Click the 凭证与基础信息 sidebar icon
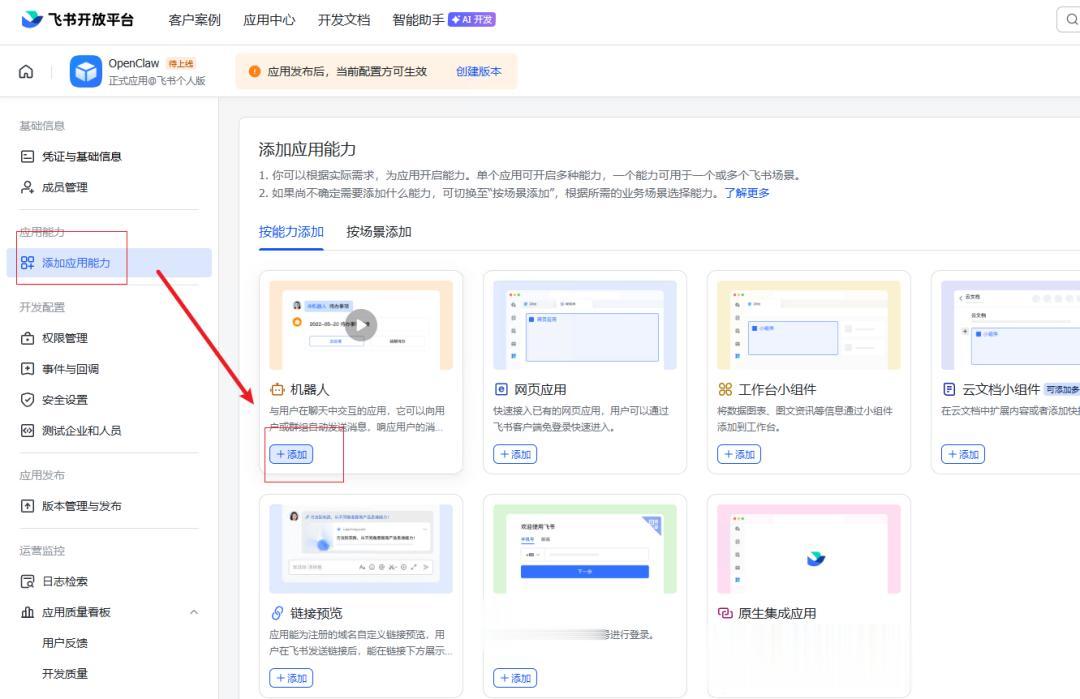Viewport: 1080px width, 699px height. (28, 156)
